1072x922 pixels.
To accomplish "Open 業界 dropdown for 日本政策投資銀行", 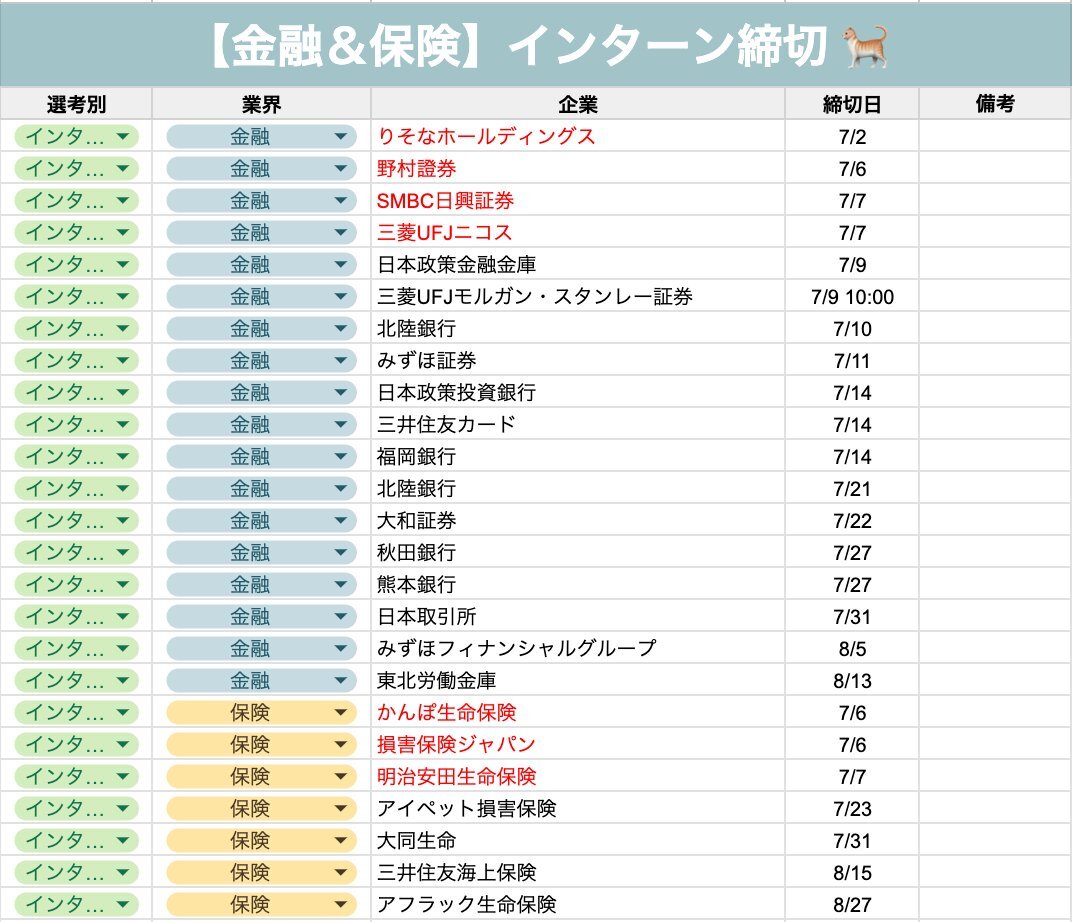I will click(x=261, y=392).
